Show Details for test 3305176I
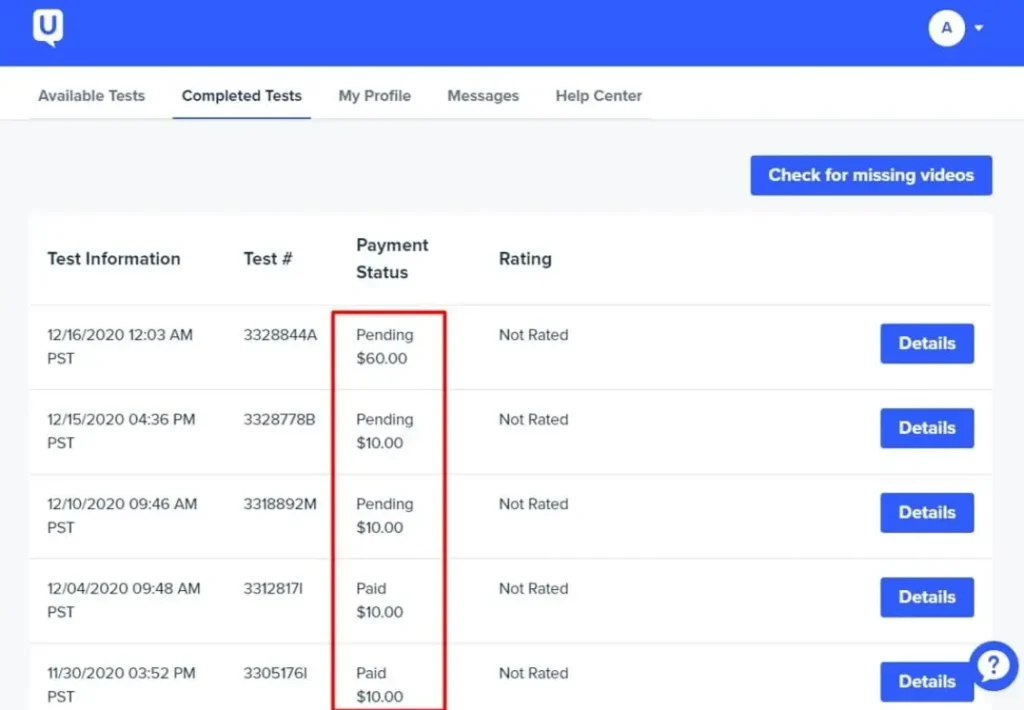Viewport: 1024px width, 710px height. click(927, 682)
